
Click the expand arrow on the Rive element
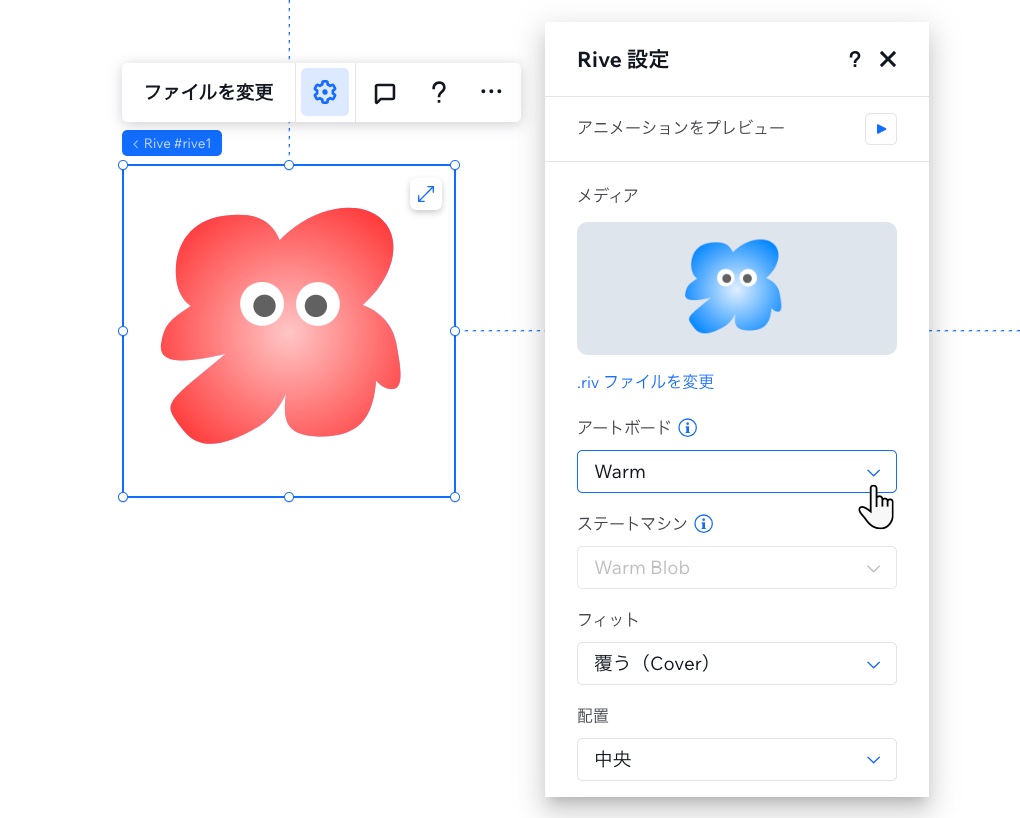click(425, 194)
